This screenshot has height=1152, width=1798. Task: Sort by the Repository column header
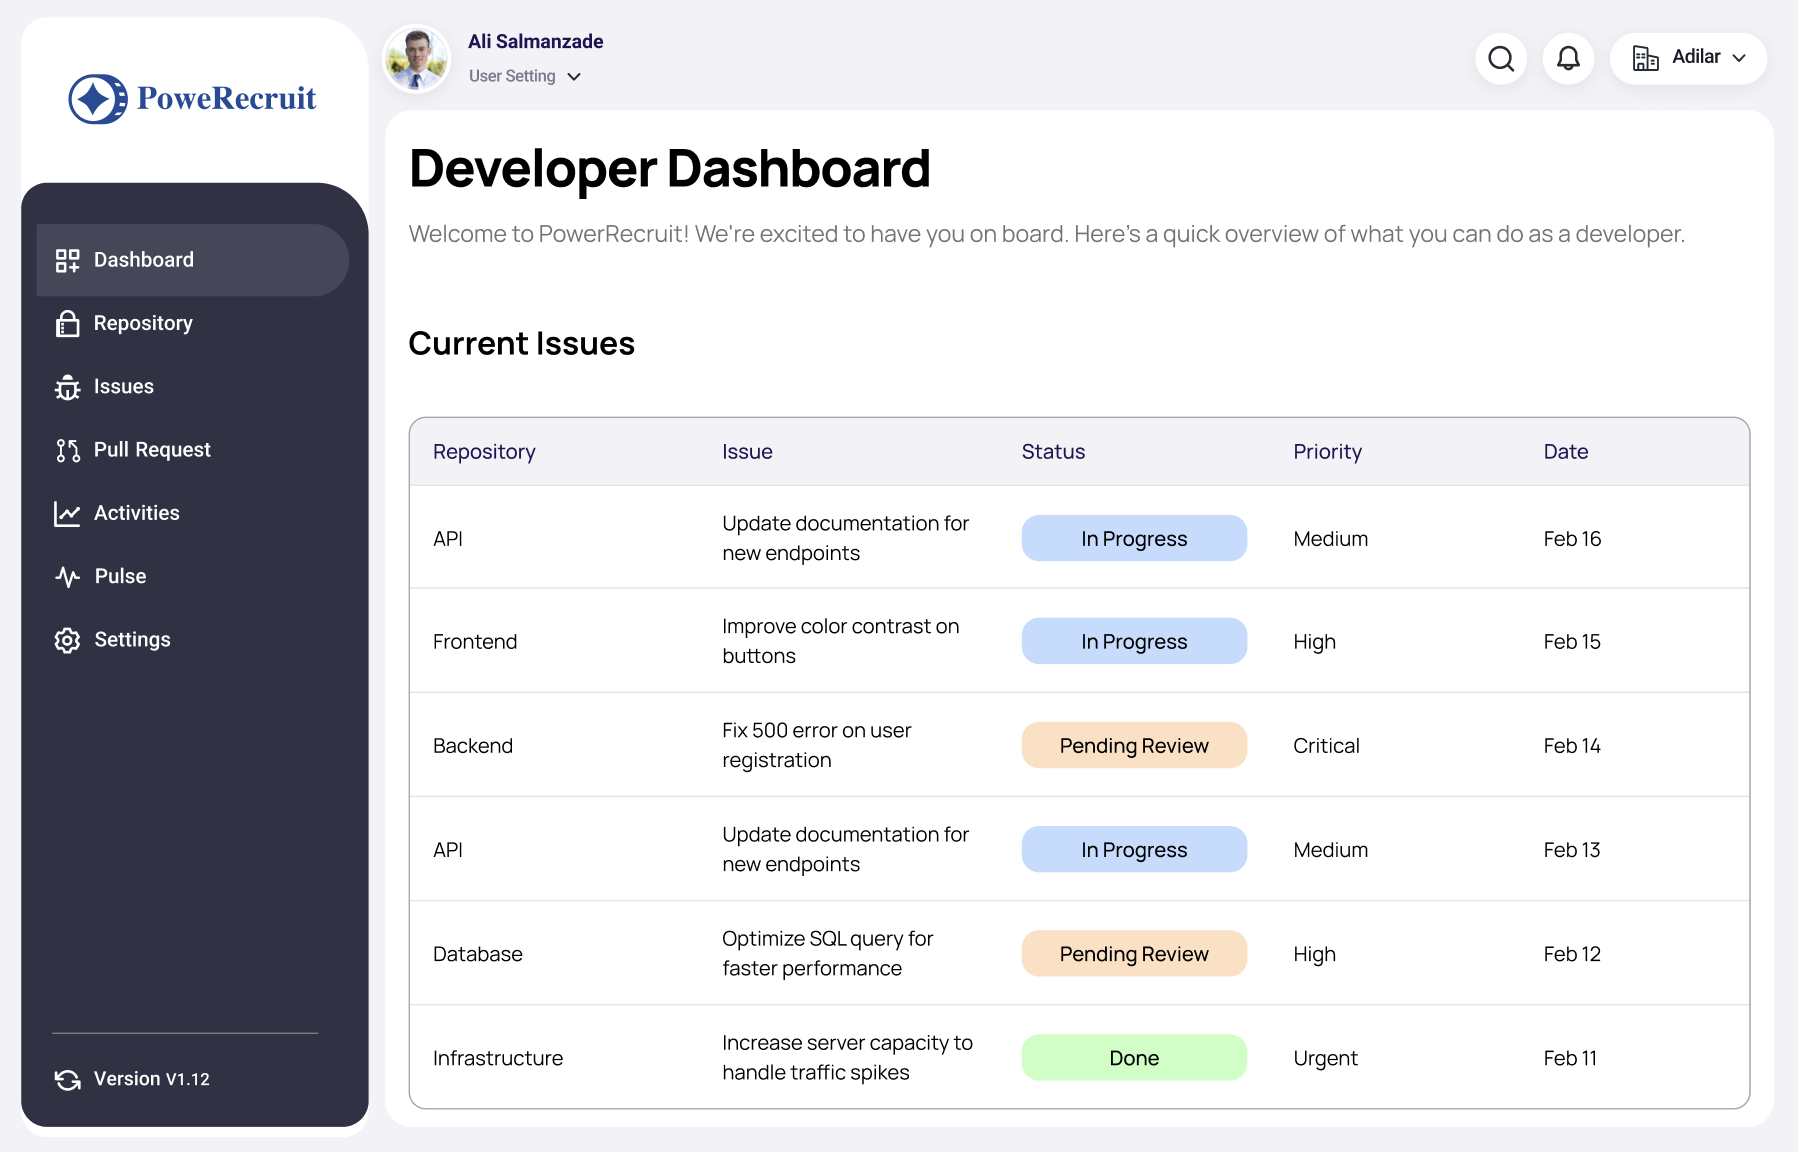tap(484, 452)
